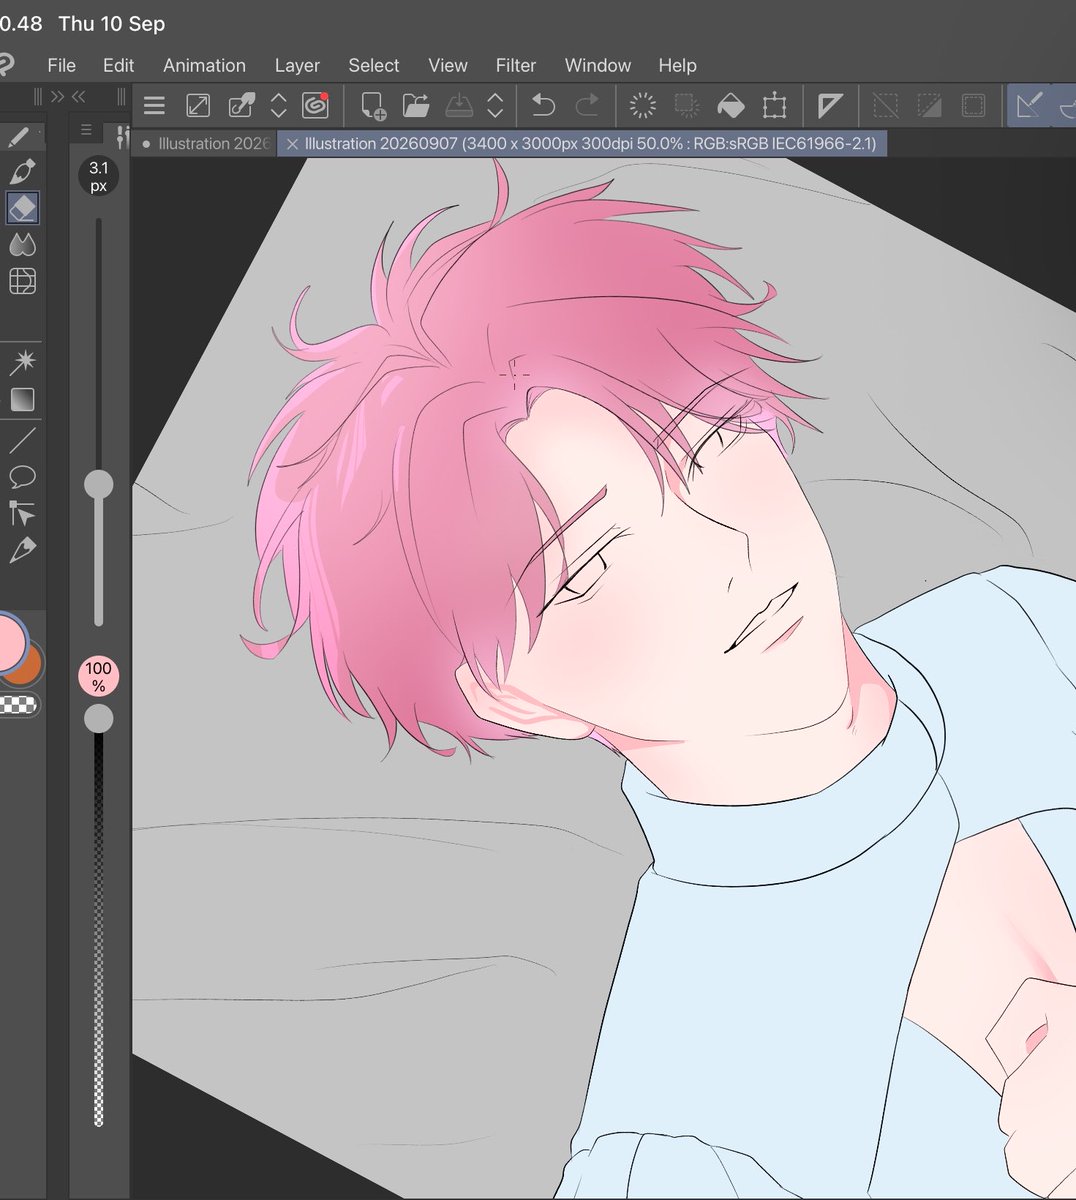This screenshot has width=1076, height=1200.
Task: Click the 100% opacity indicator
Action: (98, 676)
